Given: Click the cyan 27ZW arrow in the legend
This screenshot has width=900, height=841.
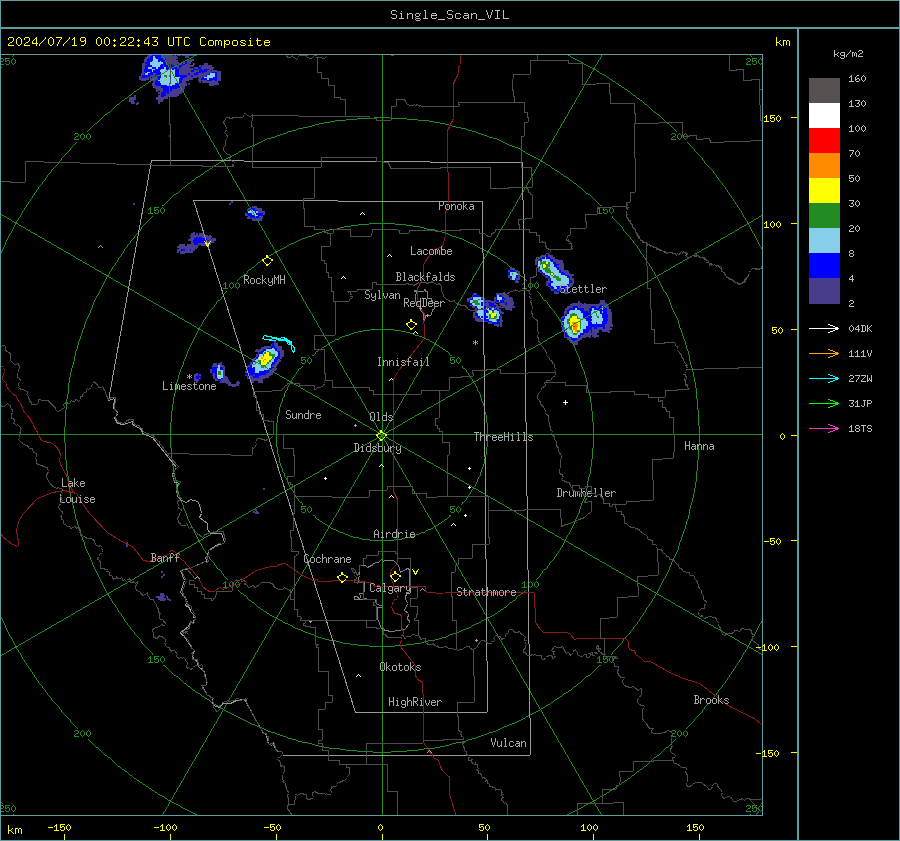Looking at the screenshot, I should [x=824, y=379].
